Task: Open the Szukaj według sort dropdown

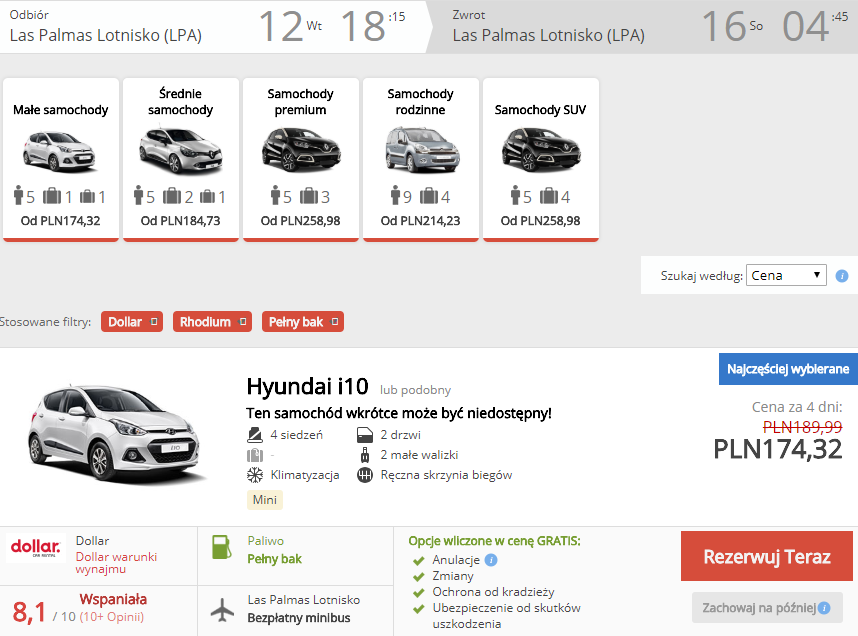Action: 786,275
